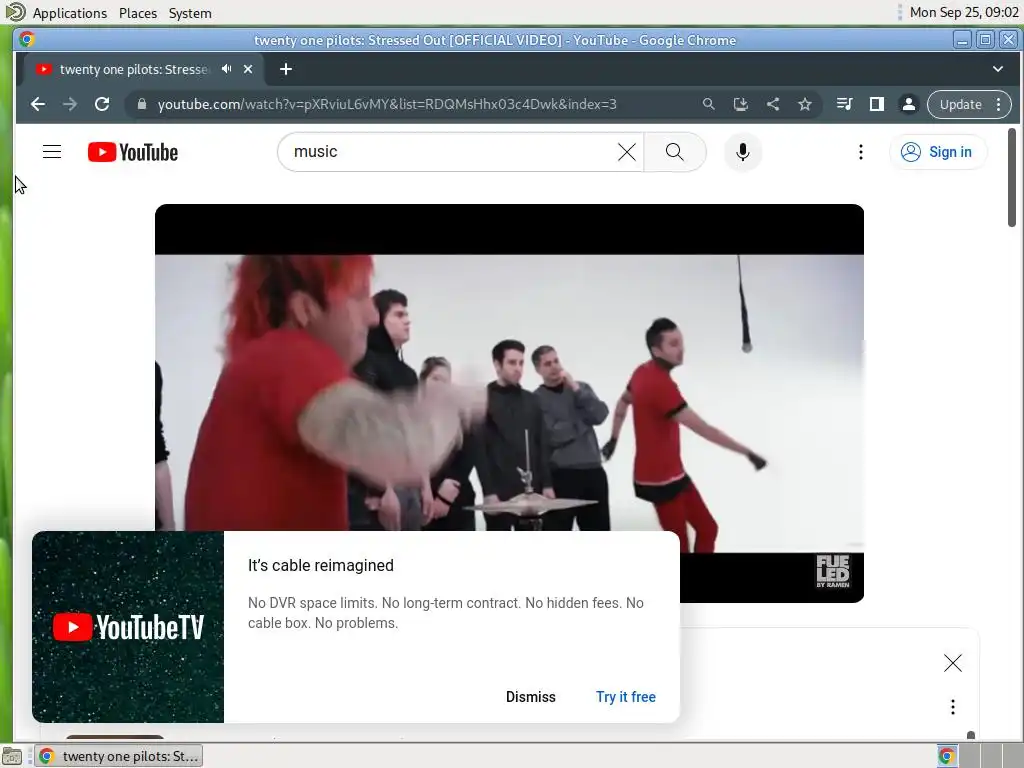Click the "It's cable reimagined" promo heading
1024x768 pixels.
(321, 566)
